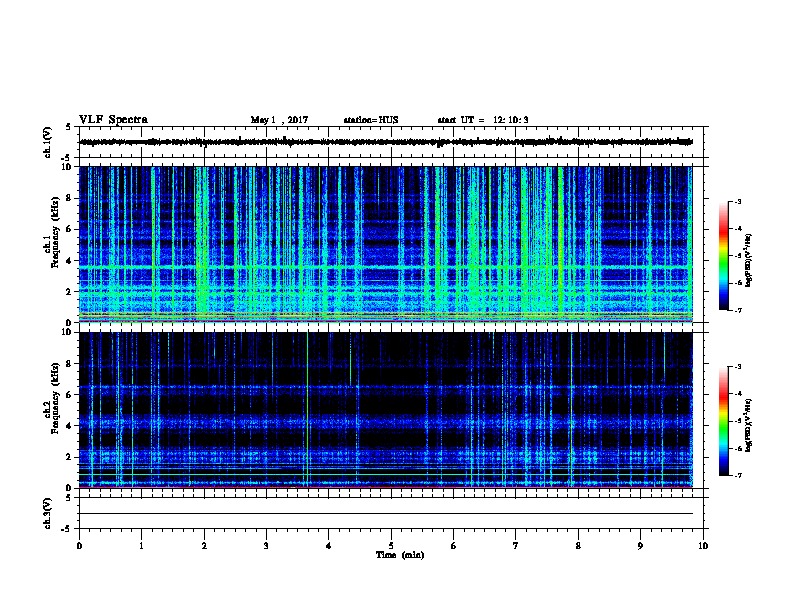
Task: Click the ch.1(V) waveform axis label
Action: [47, 142]
